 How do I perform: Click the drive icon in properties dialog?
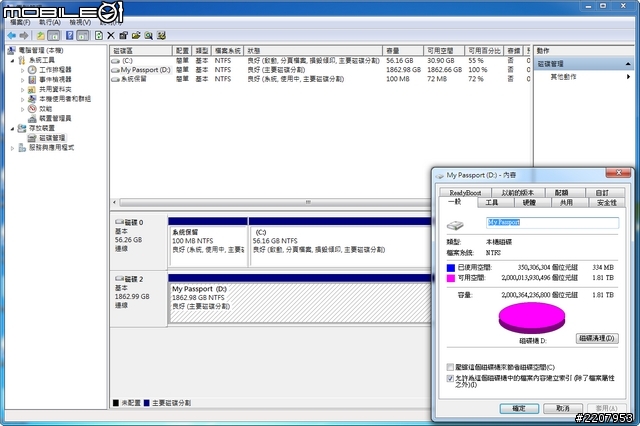[x=455, y=225]
